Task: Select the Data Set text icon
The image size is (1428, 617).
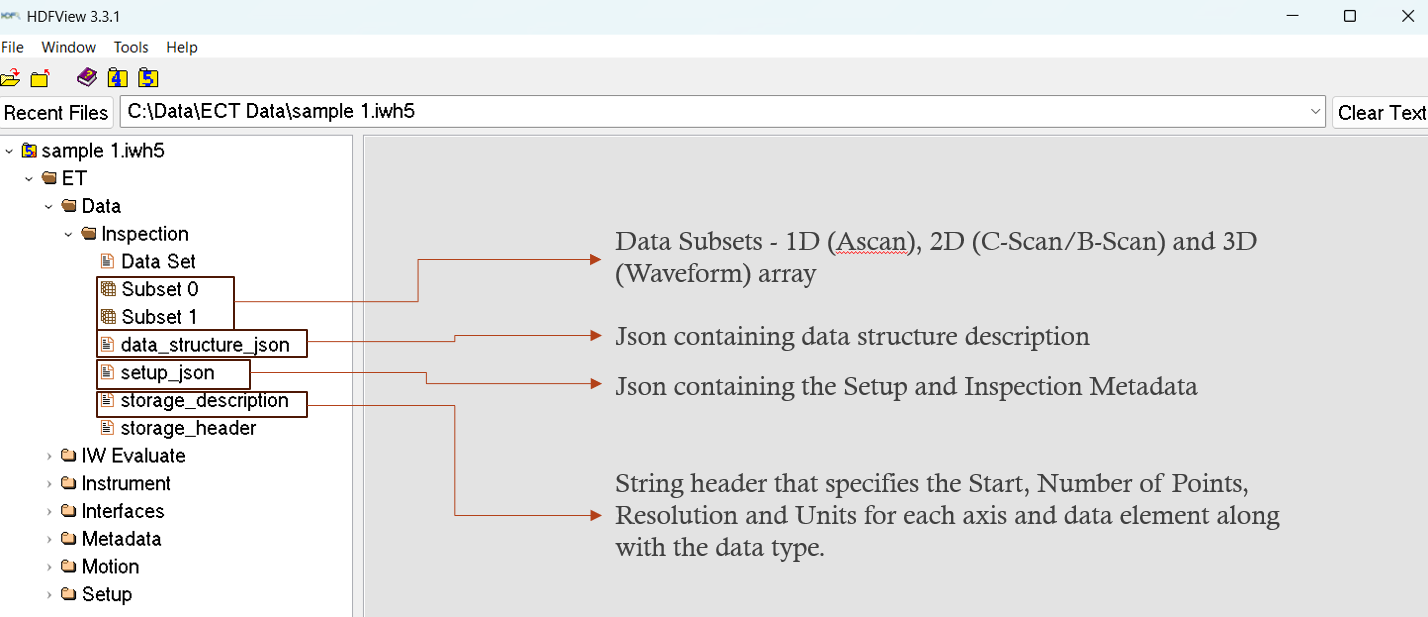Action: point(108,262)
